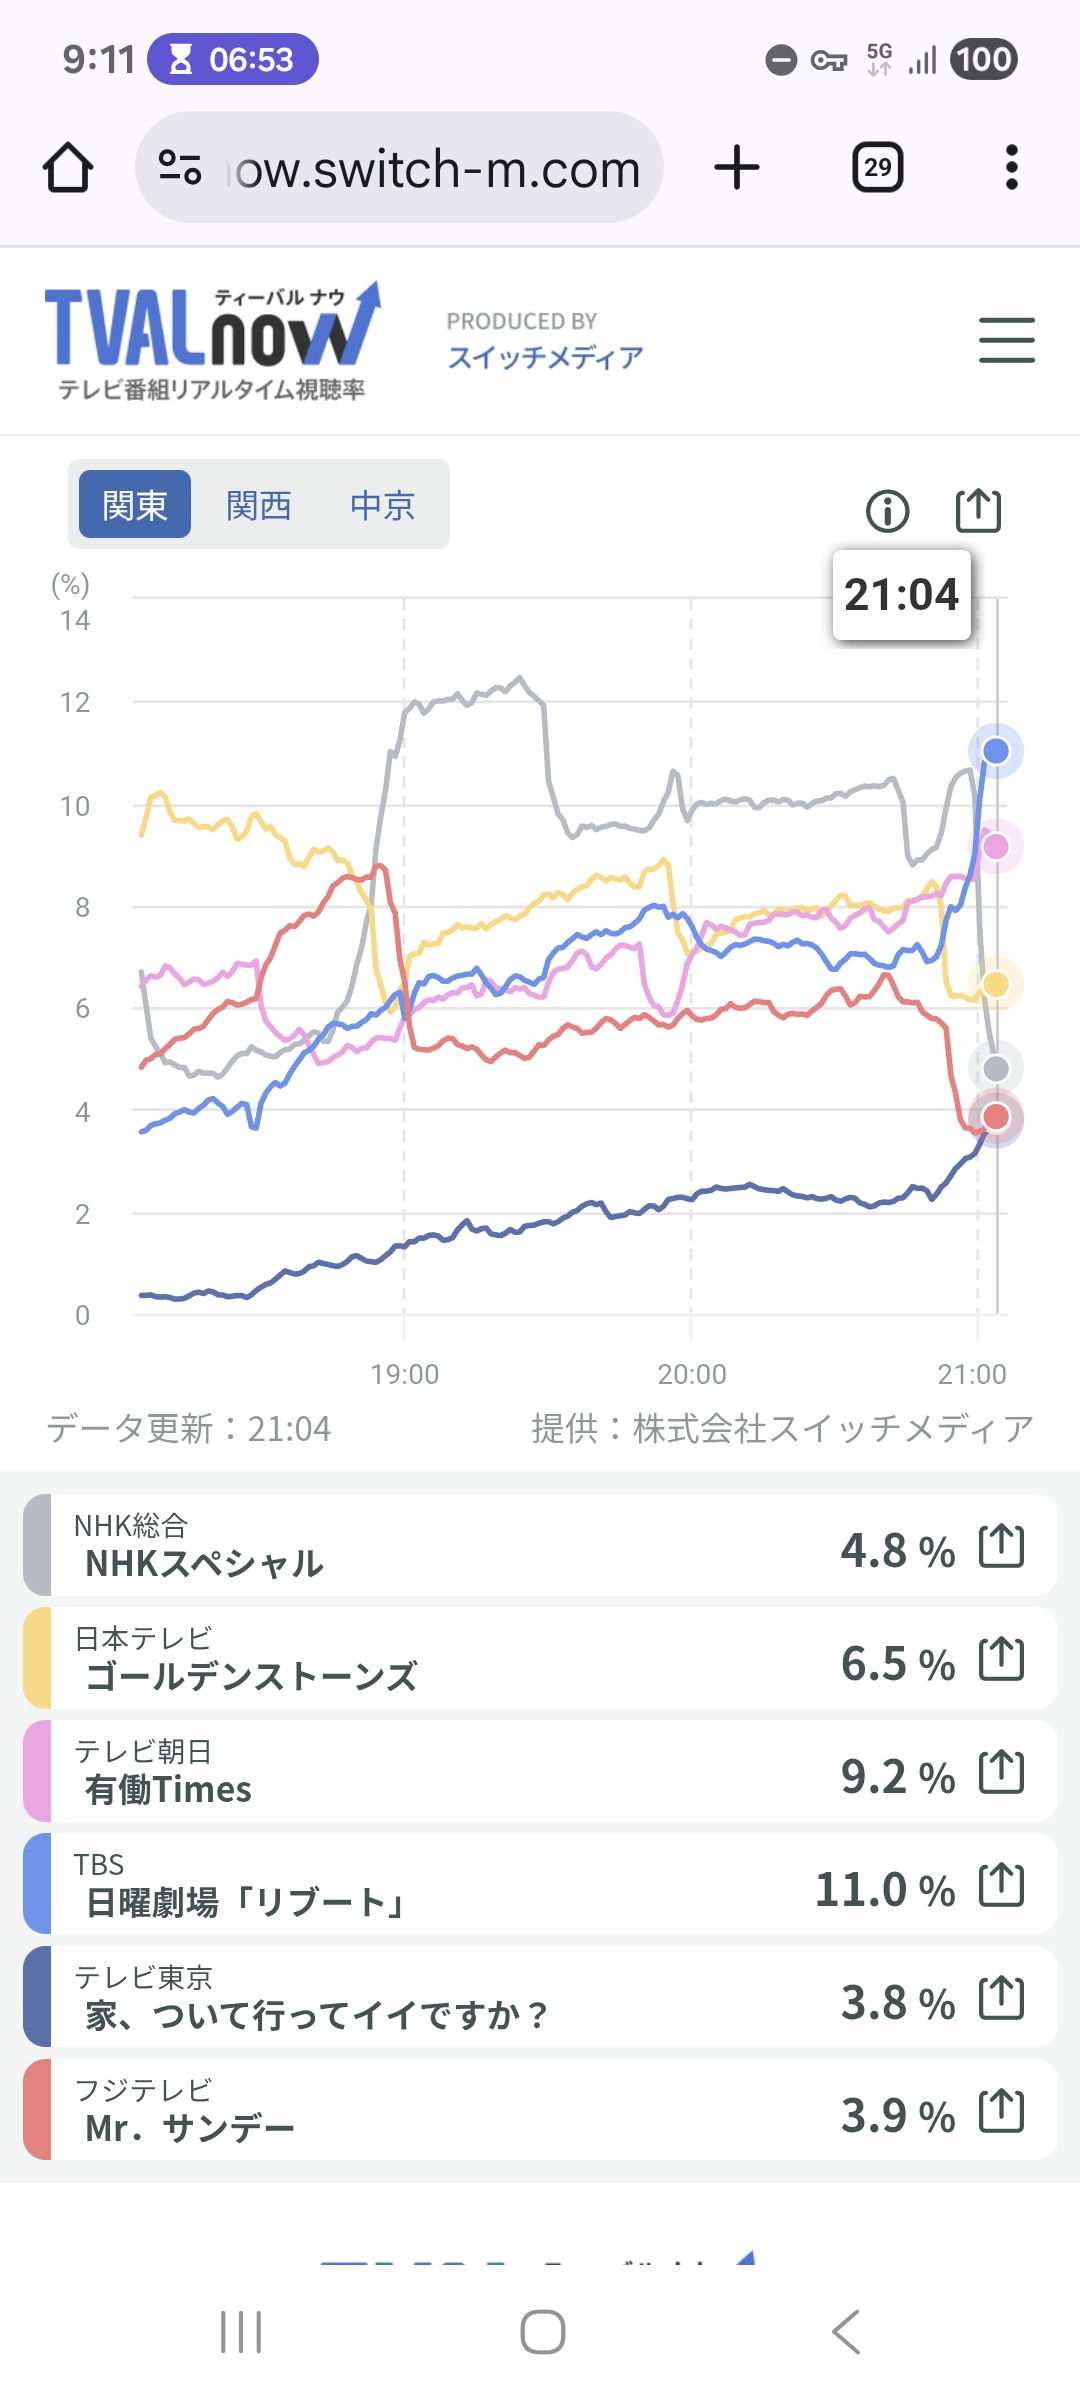Share the 有働Times rating
The width and height of the screenshot is (1080, 2400).
click(x=1001, y=1773)
